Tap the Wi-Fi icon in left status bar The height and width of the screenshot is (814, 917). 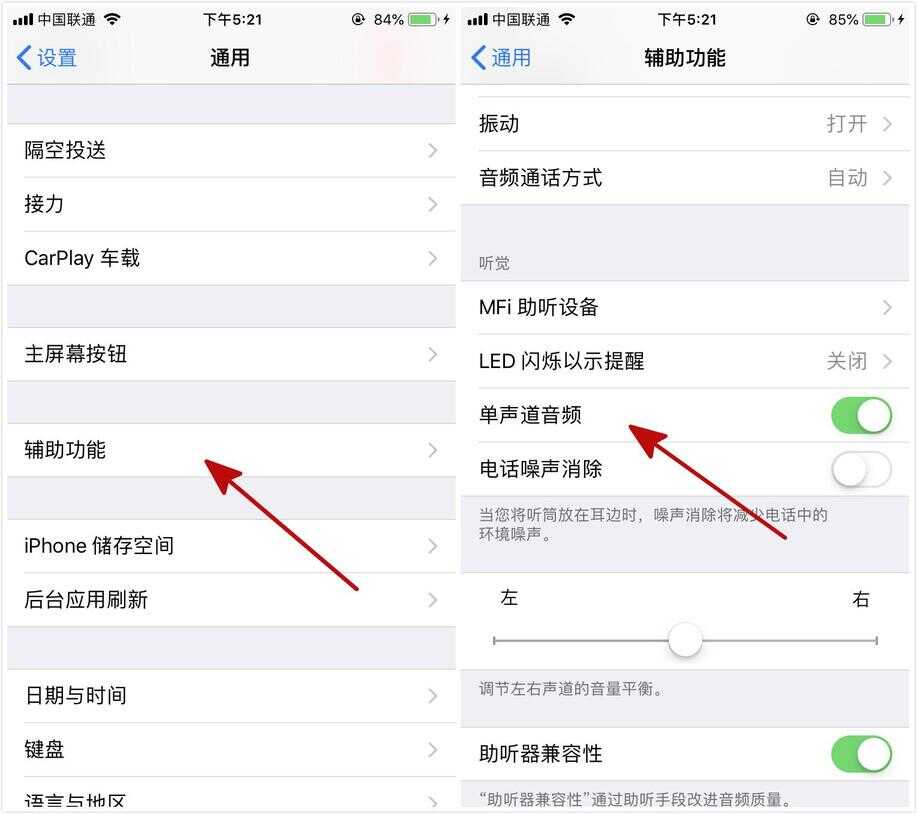click(112, 19)
